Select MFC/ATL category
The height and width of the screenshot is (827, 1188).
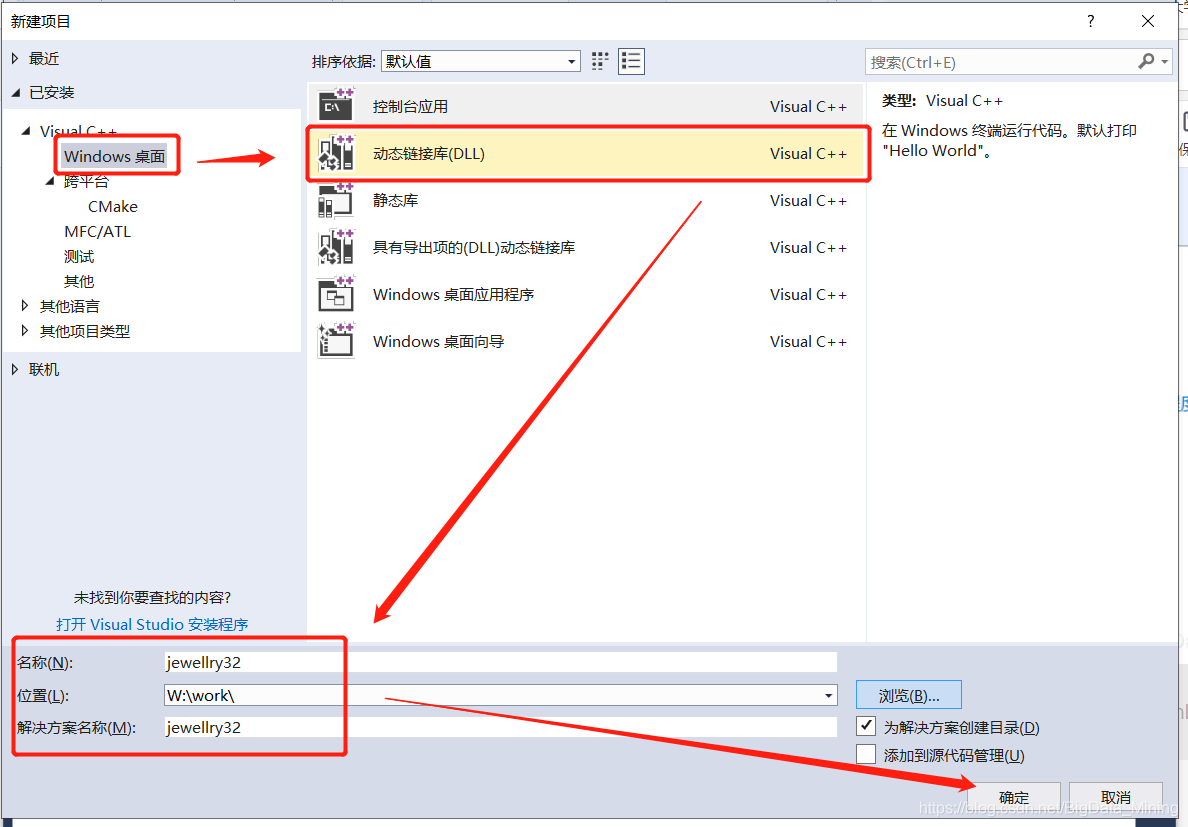coord(98,232)
